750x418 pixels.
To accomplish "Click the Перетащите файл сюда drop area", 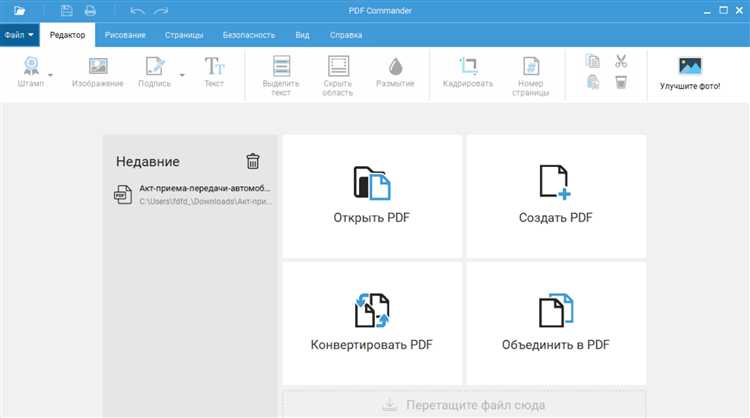I will [464, 405].
